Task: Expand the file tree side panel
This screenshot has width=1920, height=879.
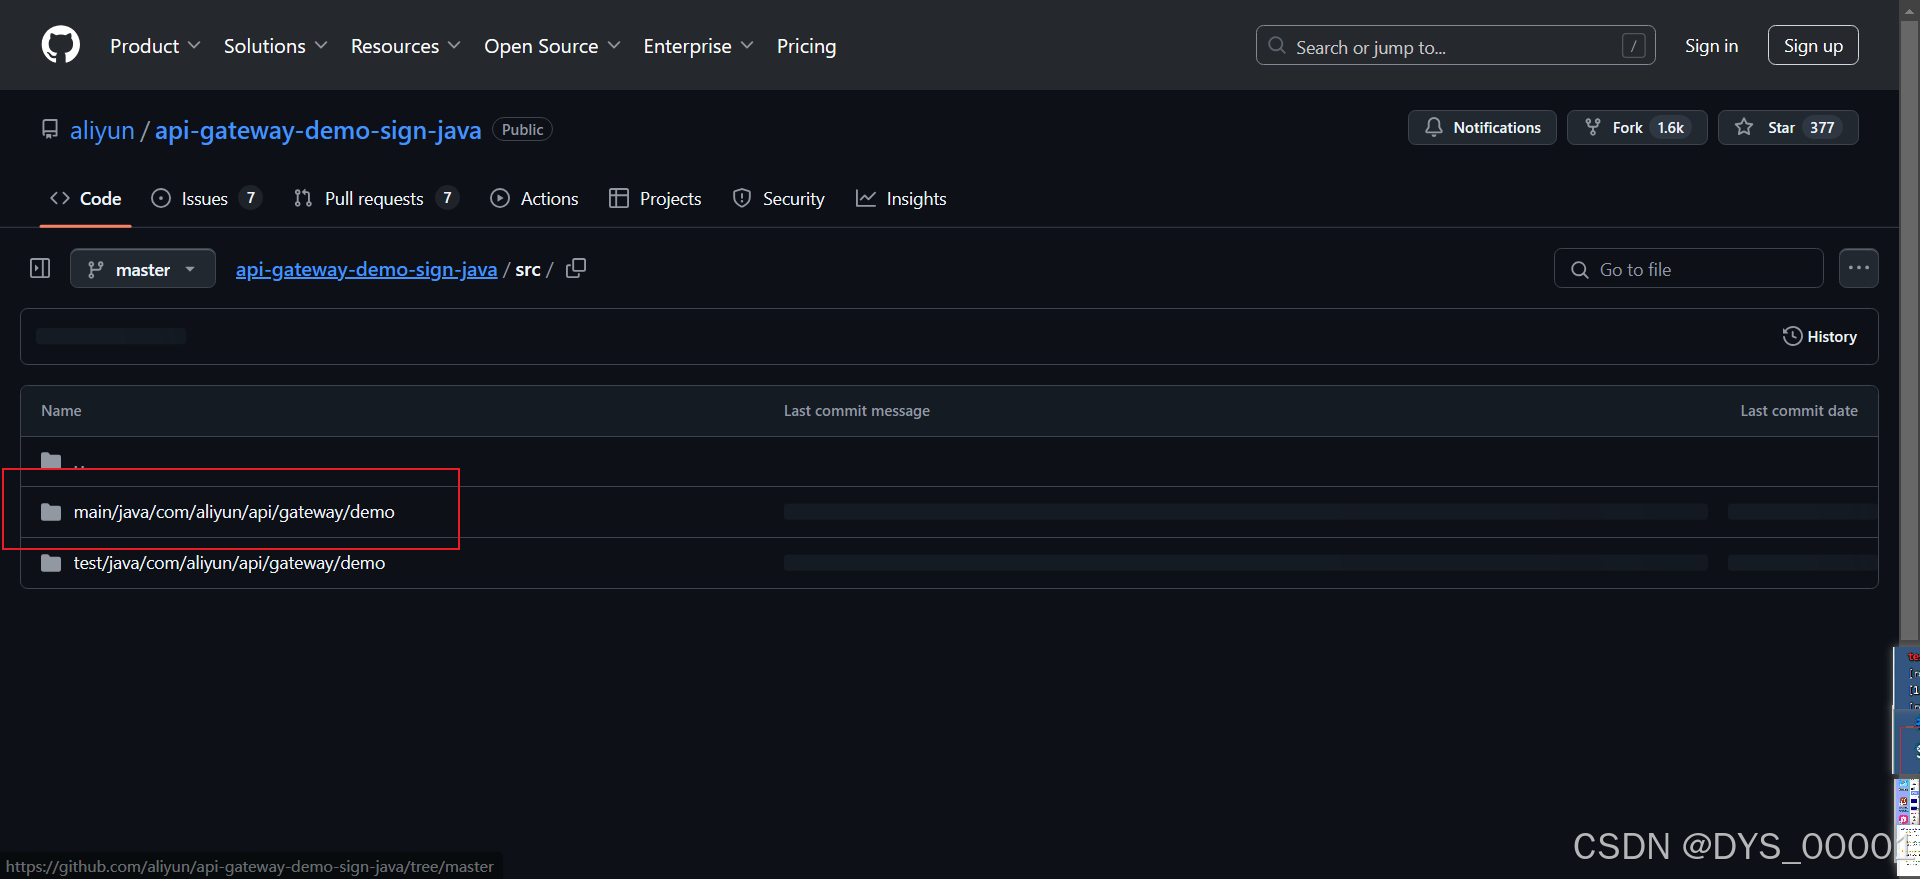Action: coord(40,268)
